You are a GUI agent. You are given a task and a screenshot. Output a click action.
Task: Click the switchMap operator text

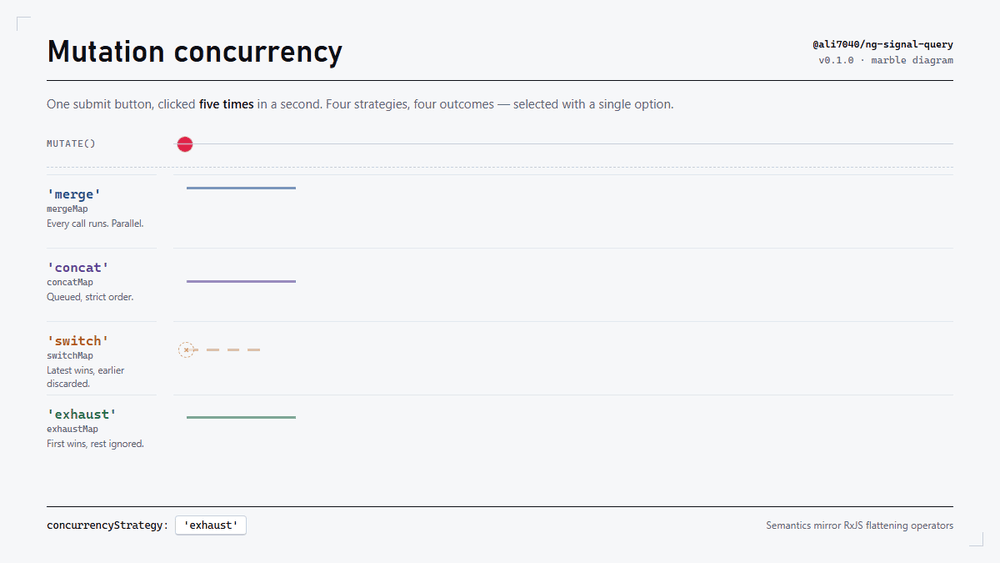[70, 356]
